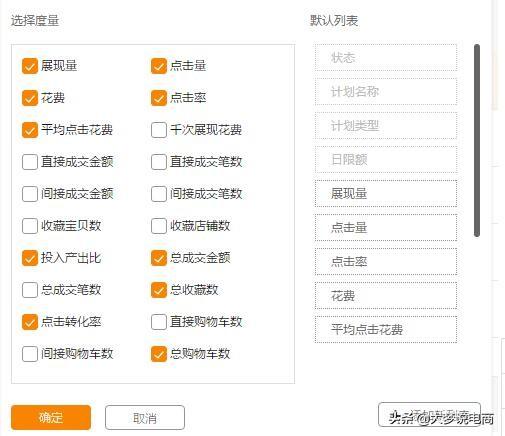Viewport: 505px width, 436px height.
Task: Select 平均点击花费 item in default list
Action: [x=386, y=330]
